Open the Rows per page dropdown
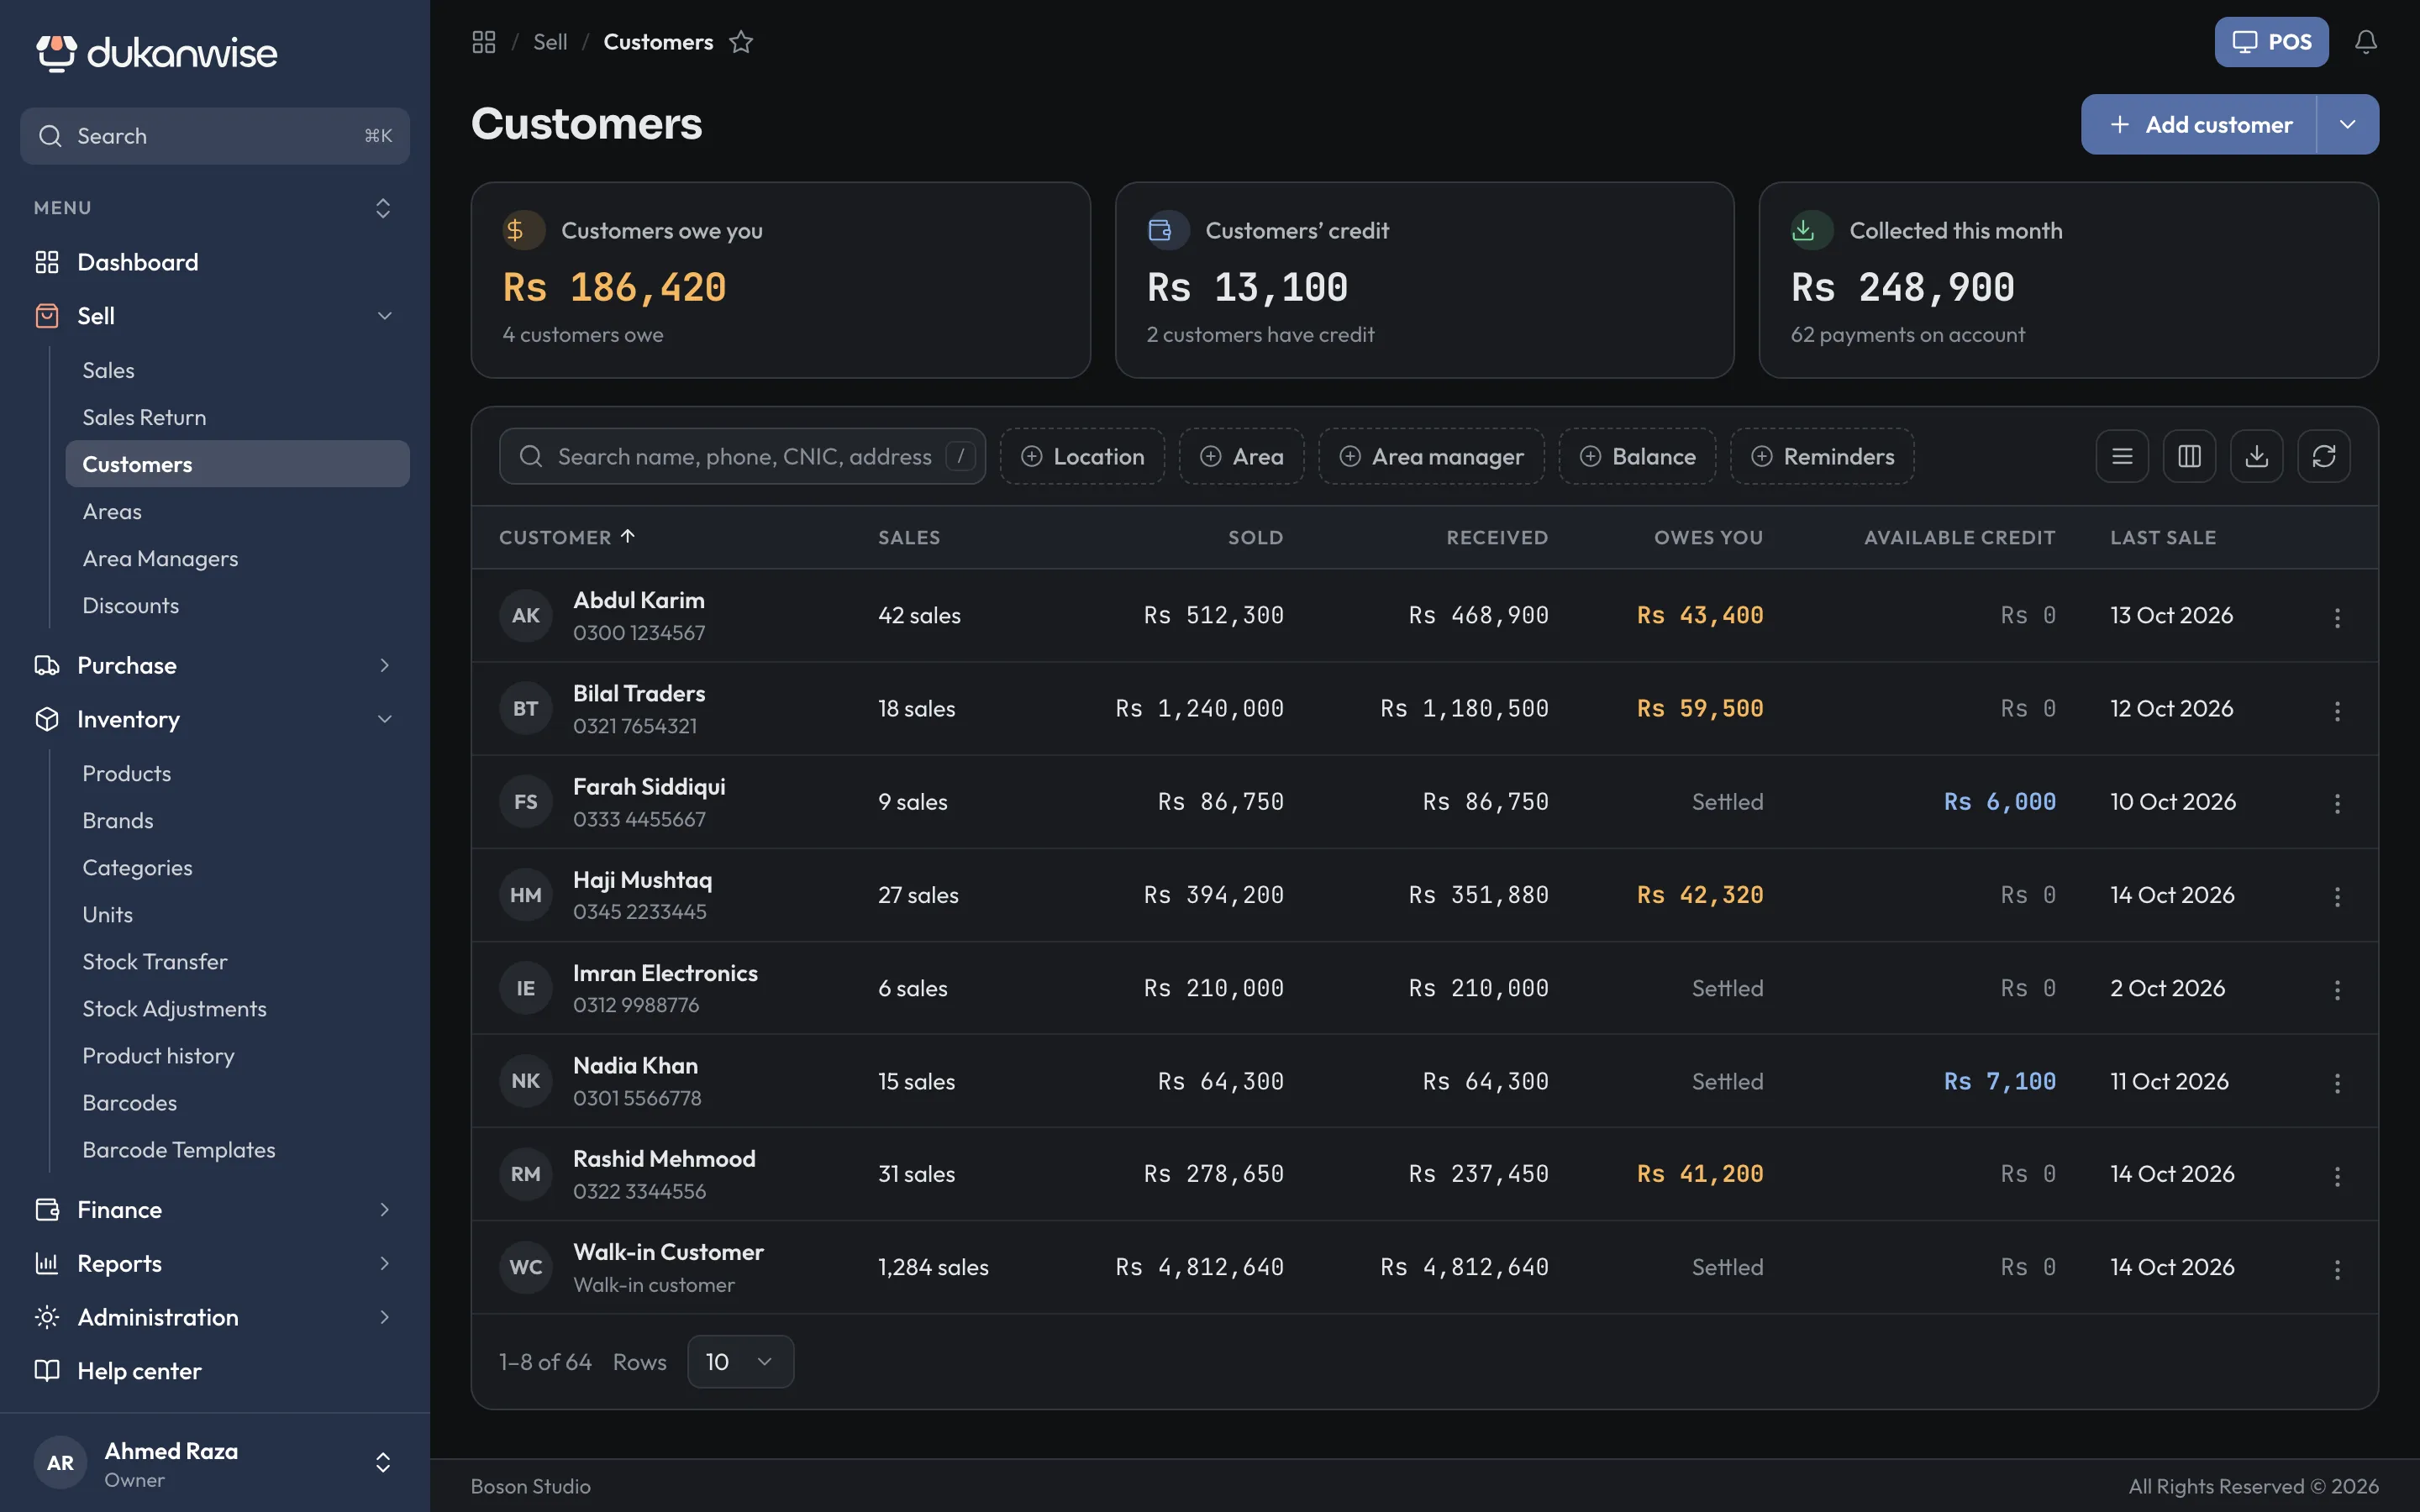This screenshot has height=1512, width=2420. pos(740,1361)
